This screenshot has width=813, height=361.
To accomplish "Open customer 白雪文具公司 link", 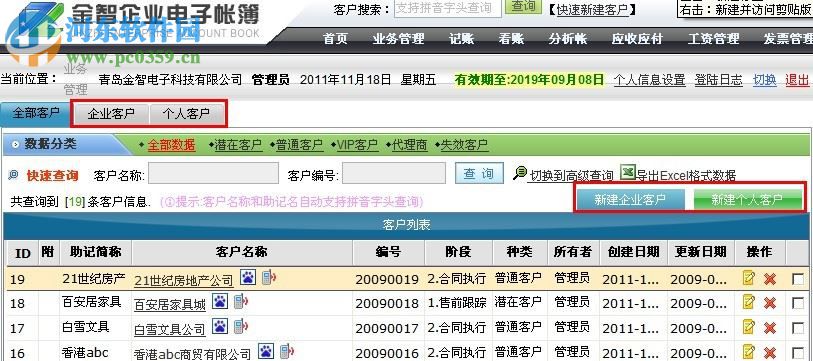I will coord(170,329).
